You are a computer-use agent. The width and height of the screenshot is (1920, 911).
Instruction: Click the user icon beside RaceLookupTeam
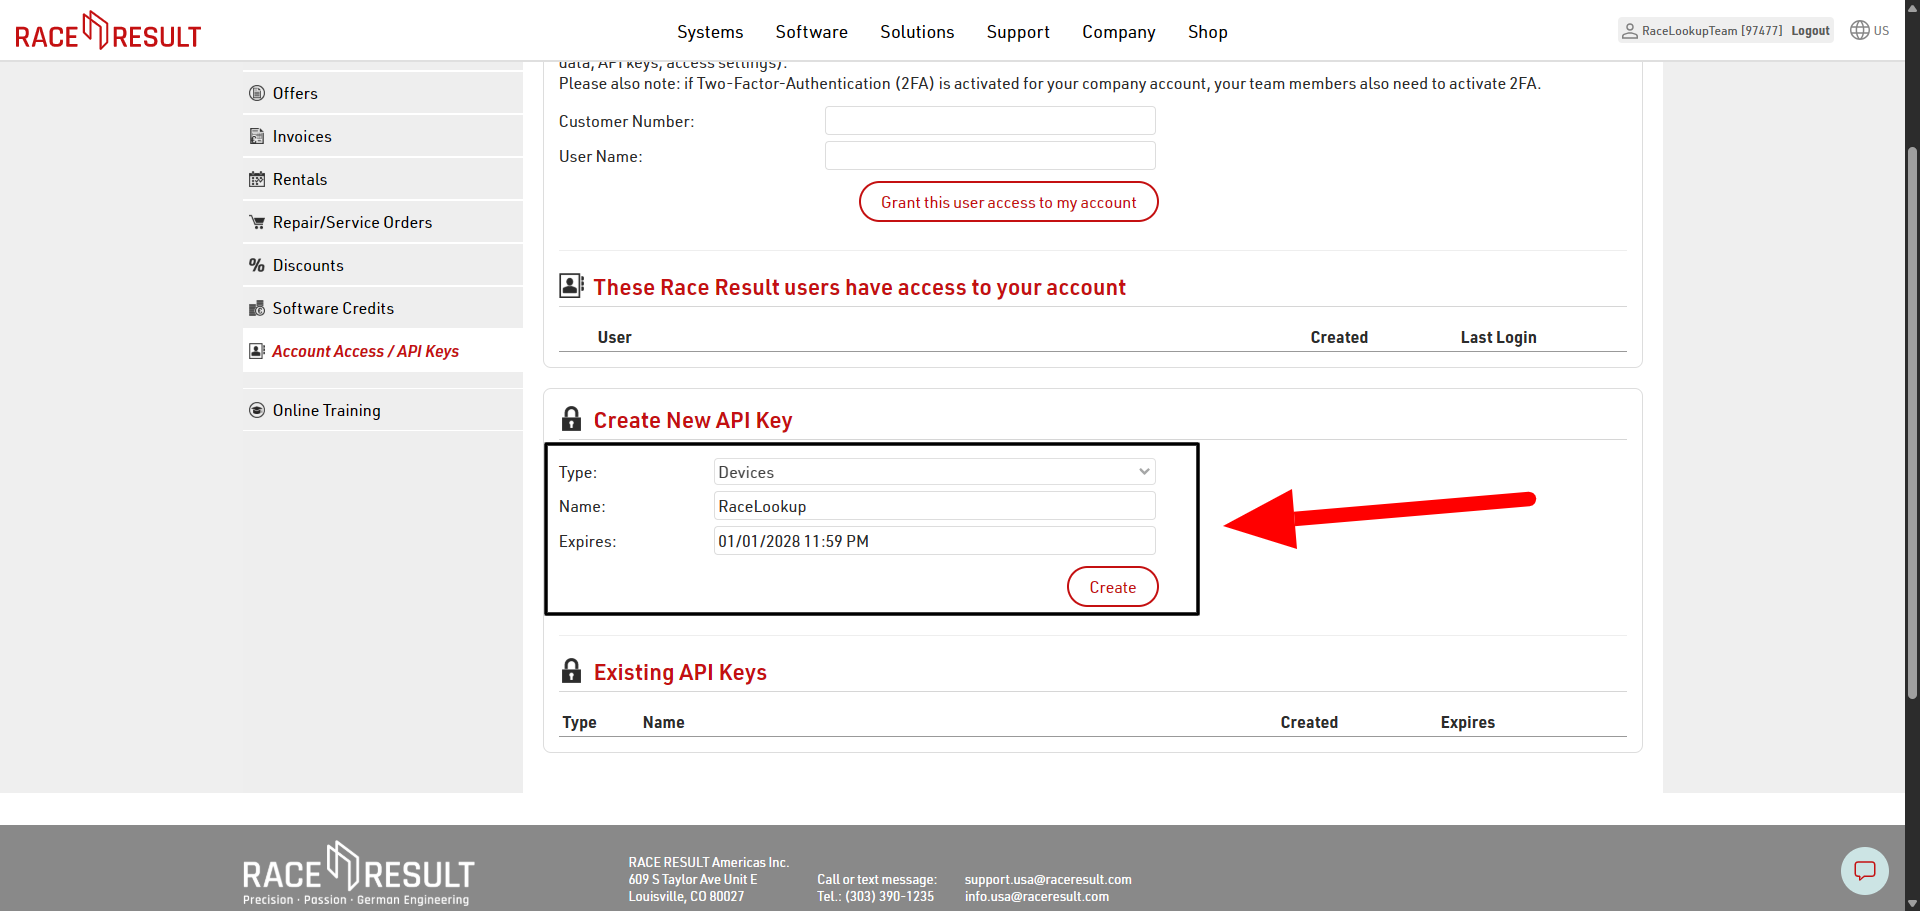1629,30
